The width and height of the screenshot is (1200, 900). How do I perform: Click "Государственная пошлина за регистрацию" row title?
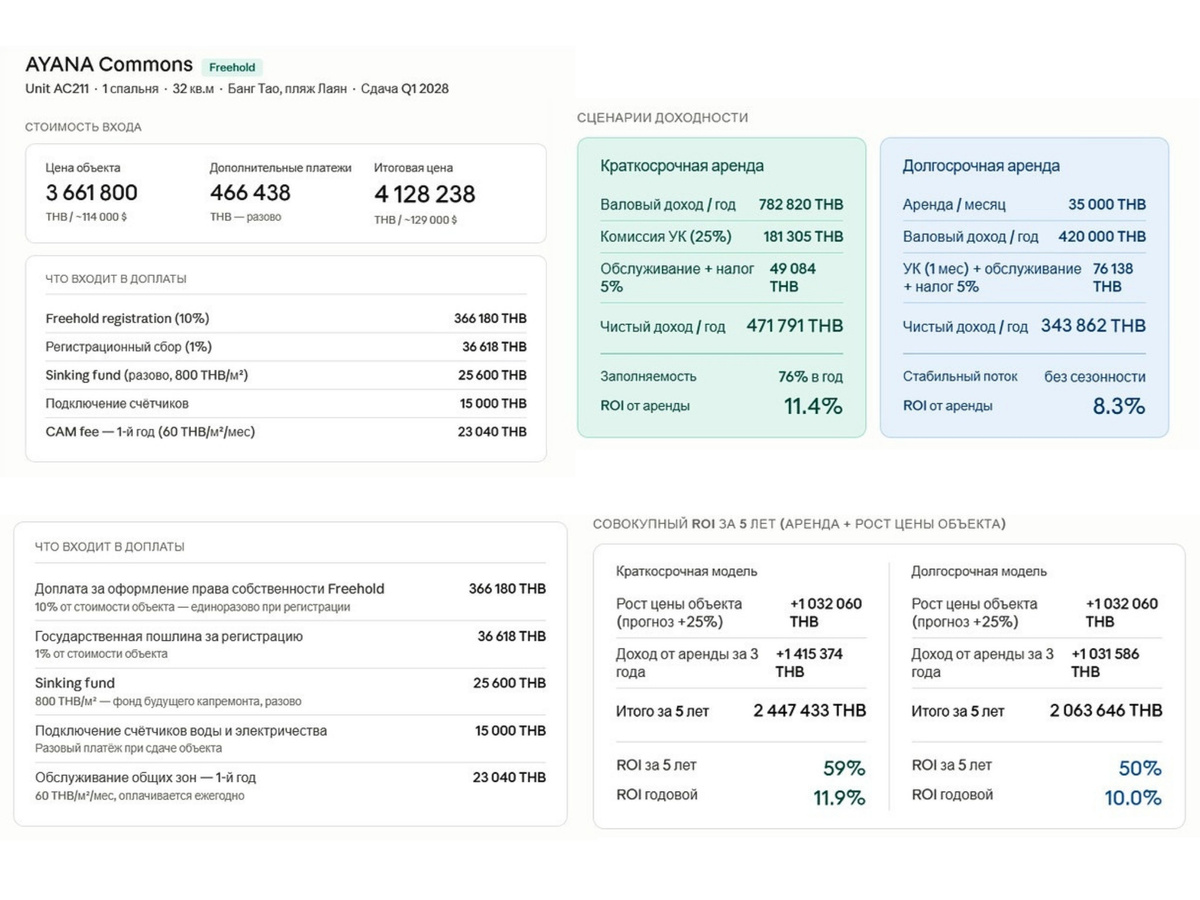(169, 636)
